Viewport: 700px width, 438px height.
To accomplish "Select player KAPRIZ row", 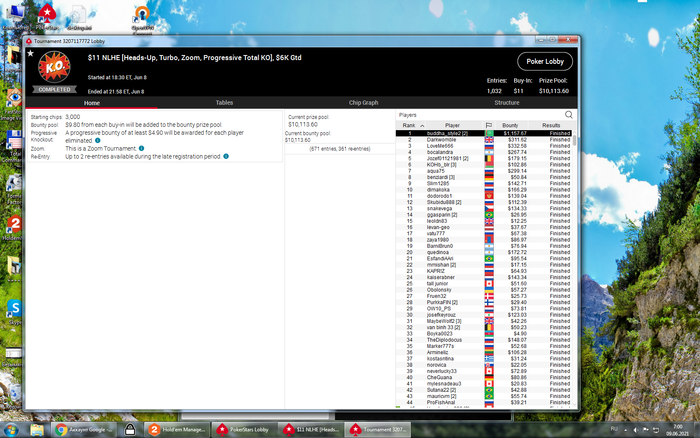I will [483, 271].
